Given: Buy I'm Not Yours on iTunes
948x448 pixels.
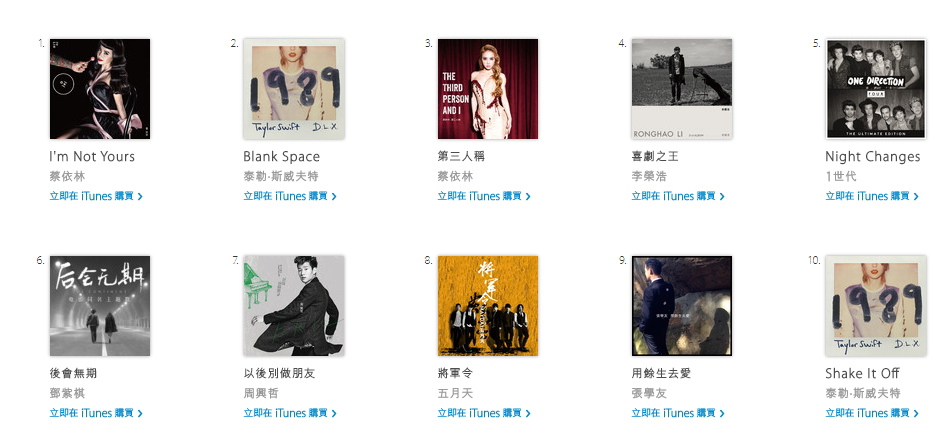Looking at the screenshot, I should click(96, 196).
